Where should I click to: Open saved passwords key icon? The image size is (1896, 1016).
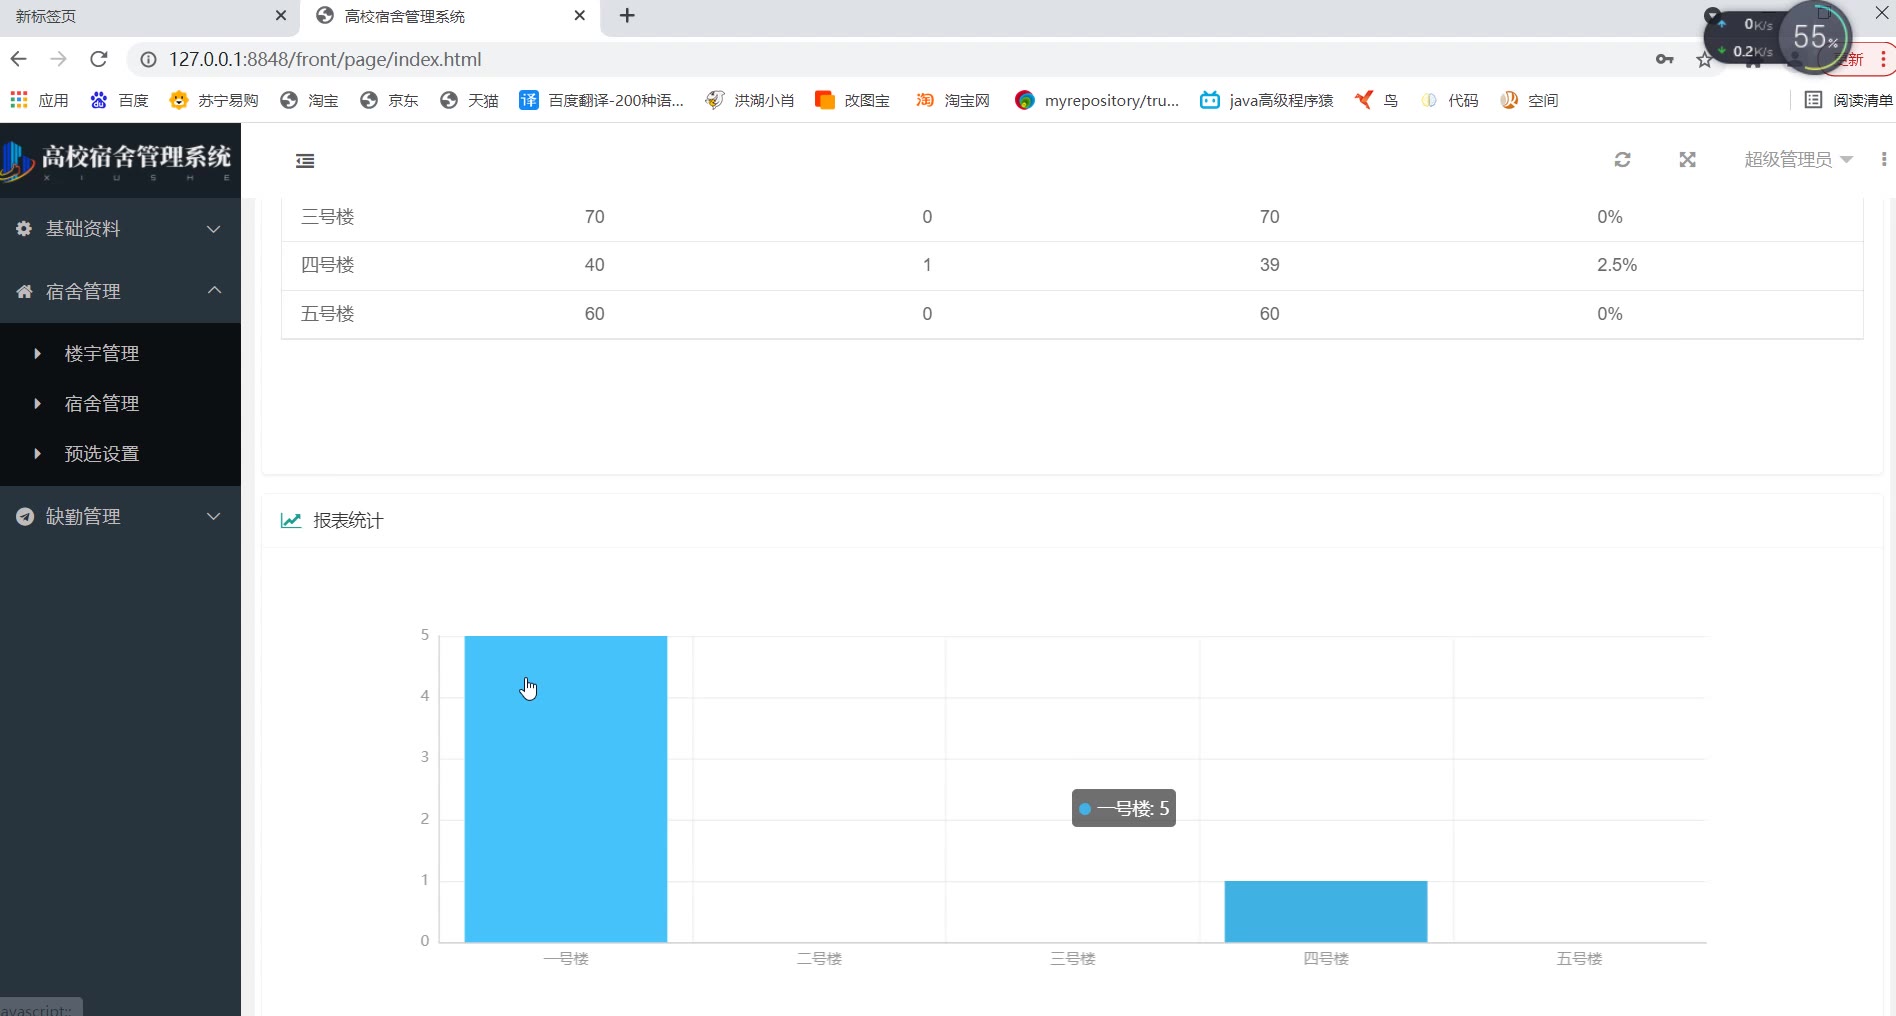click(x=1664, y=60)
